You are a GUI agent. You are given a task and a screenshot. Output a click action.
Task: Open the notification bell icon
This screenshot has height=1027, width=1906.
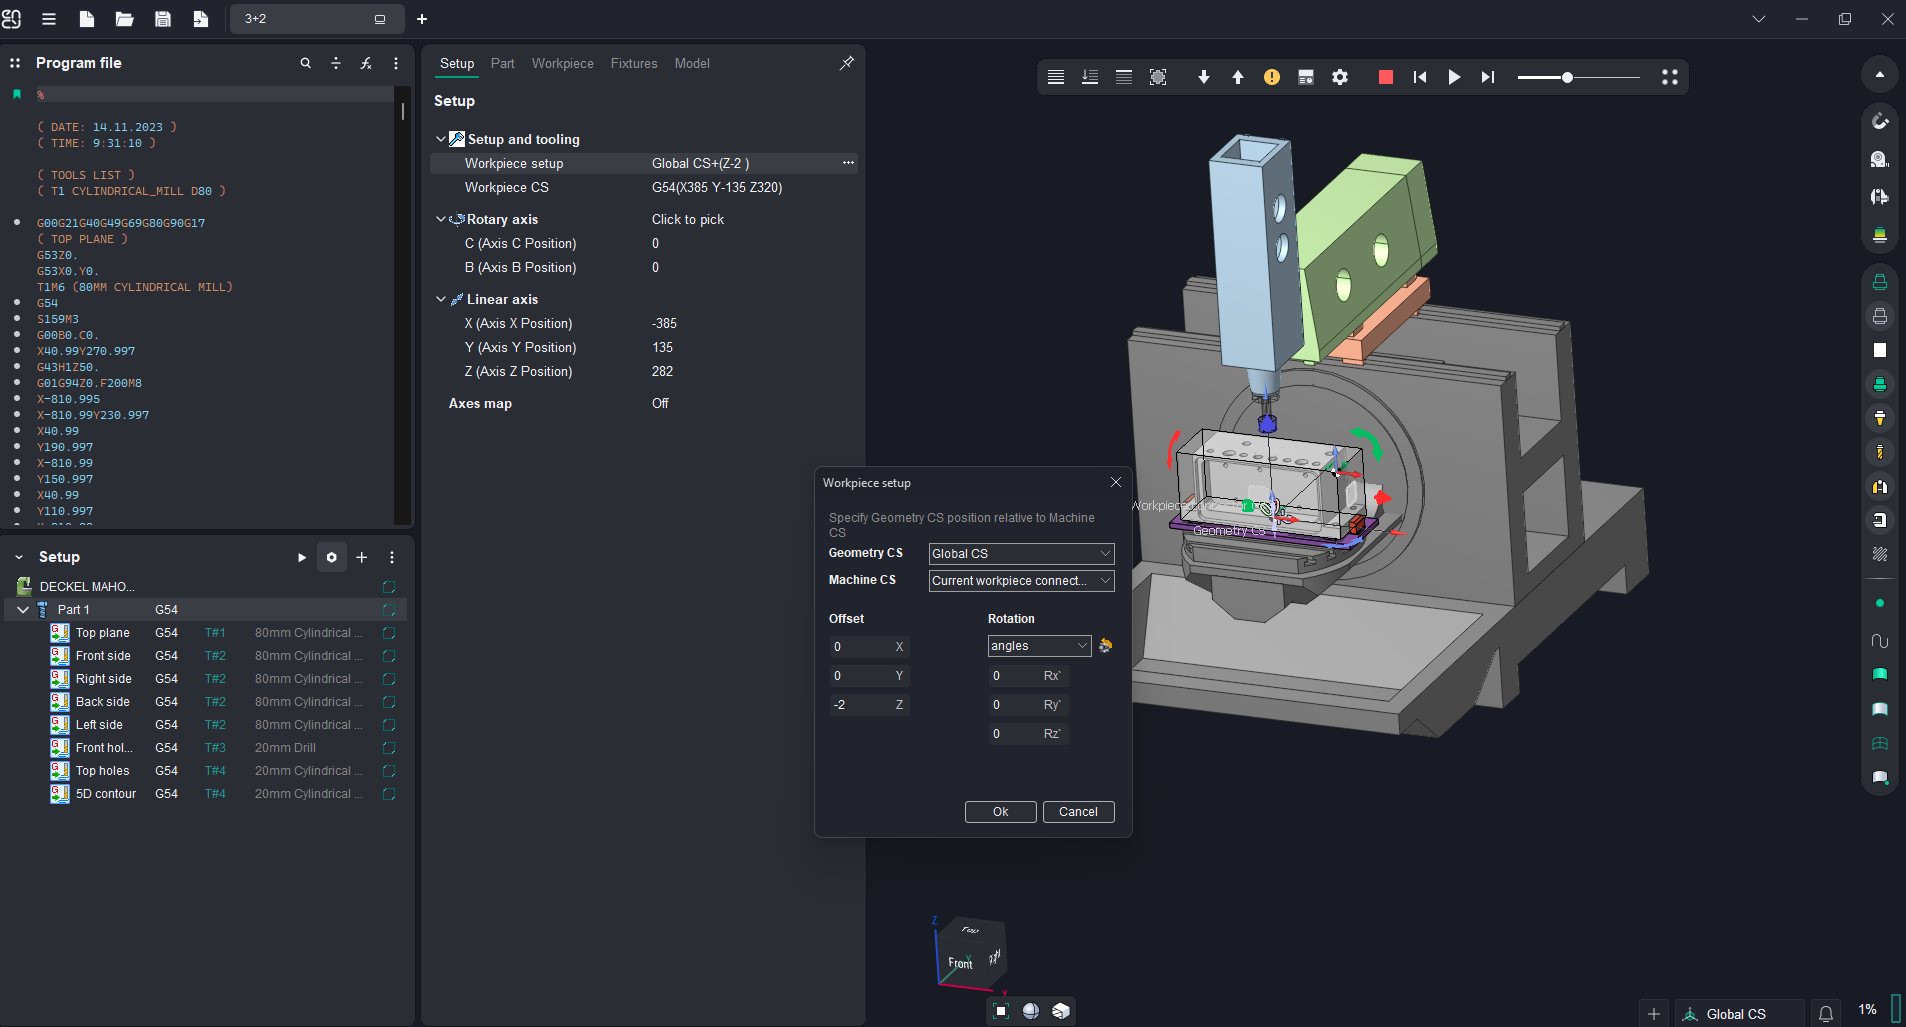pyautogui.click(x=1825, y=1013)
